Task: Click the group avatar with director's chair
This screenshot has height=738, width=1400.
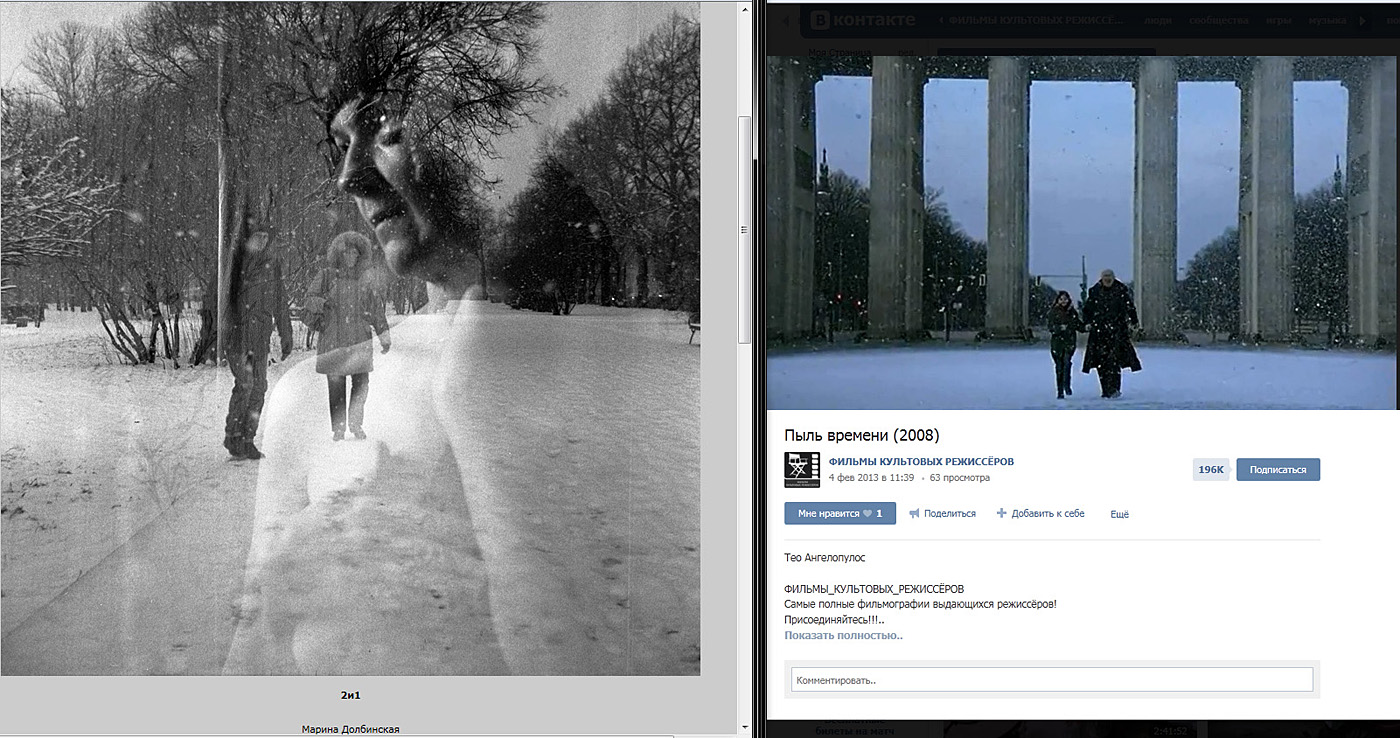Action: coord(801,469)
